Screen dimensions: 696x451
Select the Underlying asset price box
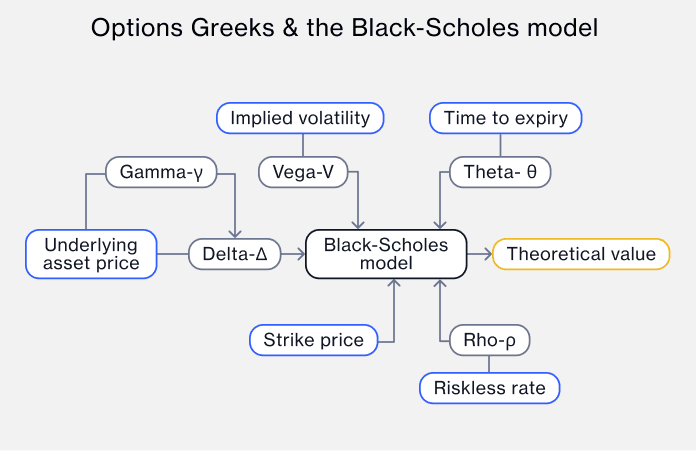(92, 254)
